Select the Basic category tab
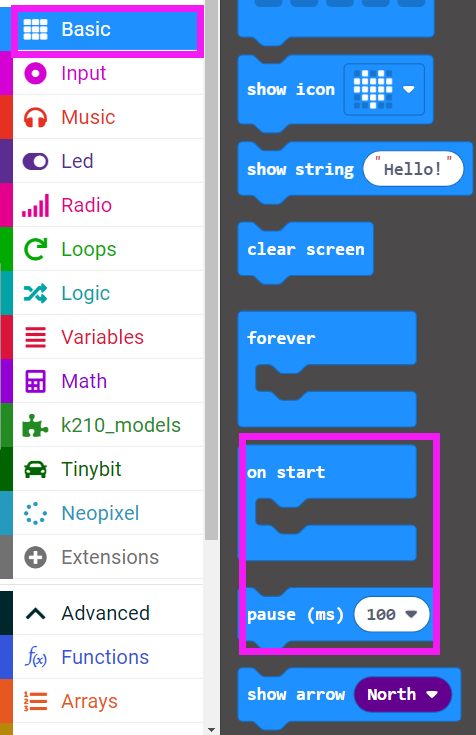Screen dimensions: 476x735 click(x=108, y=30)
